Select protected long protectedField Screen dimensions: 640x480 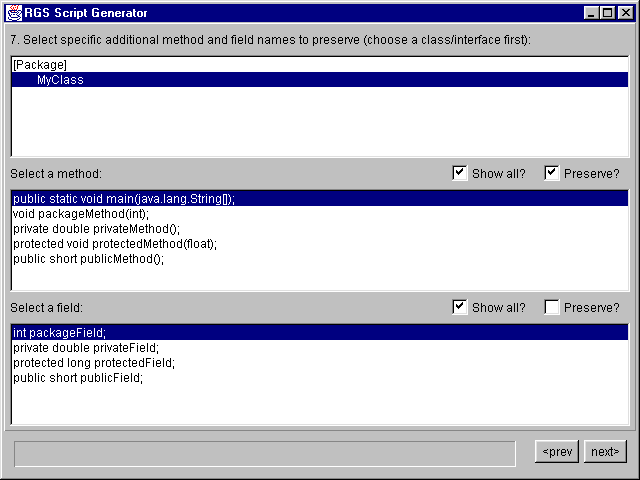click(x=320, y=362)
